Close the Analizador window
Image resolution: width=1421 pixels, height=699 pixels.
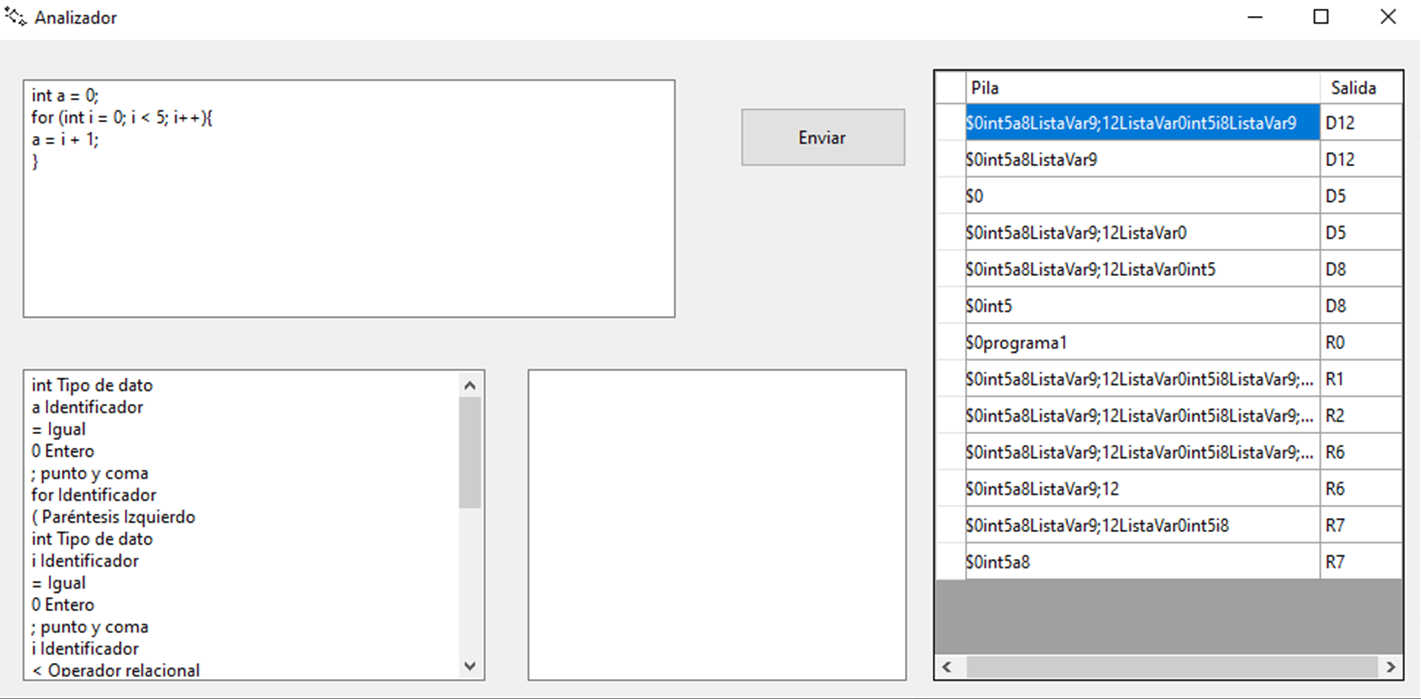[x=1388, y=16]
